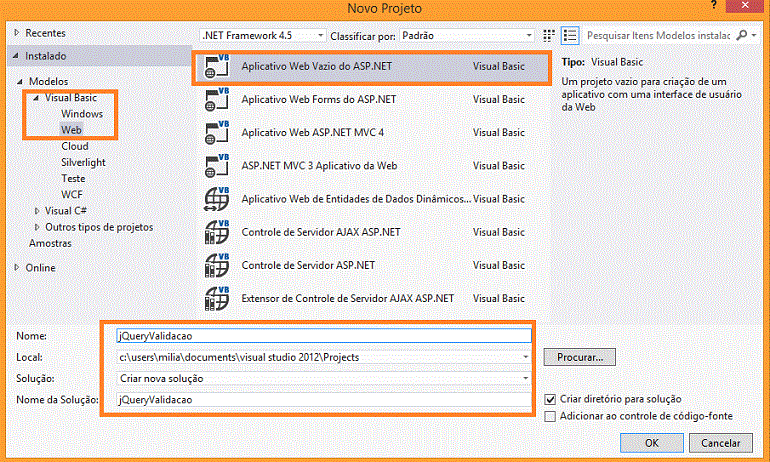Select the Teste category
This screenshot has width=770, height=462.
(x=73, y=179)
